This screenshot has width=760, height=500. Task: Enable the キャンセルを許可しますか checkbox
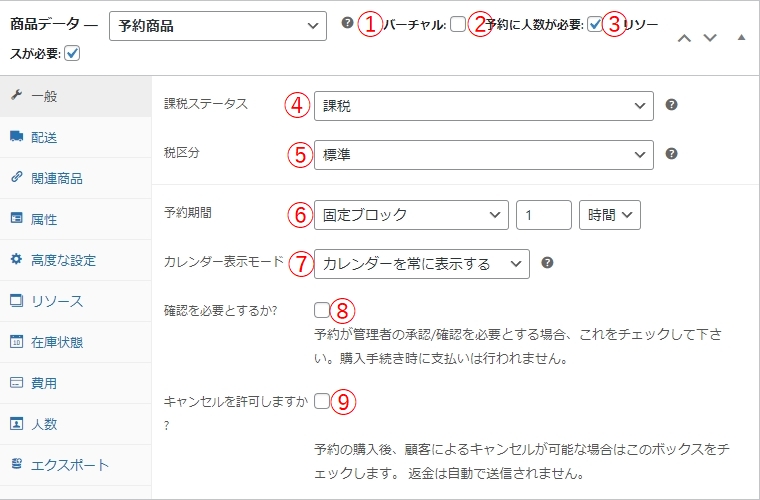[x=322, y=401]
